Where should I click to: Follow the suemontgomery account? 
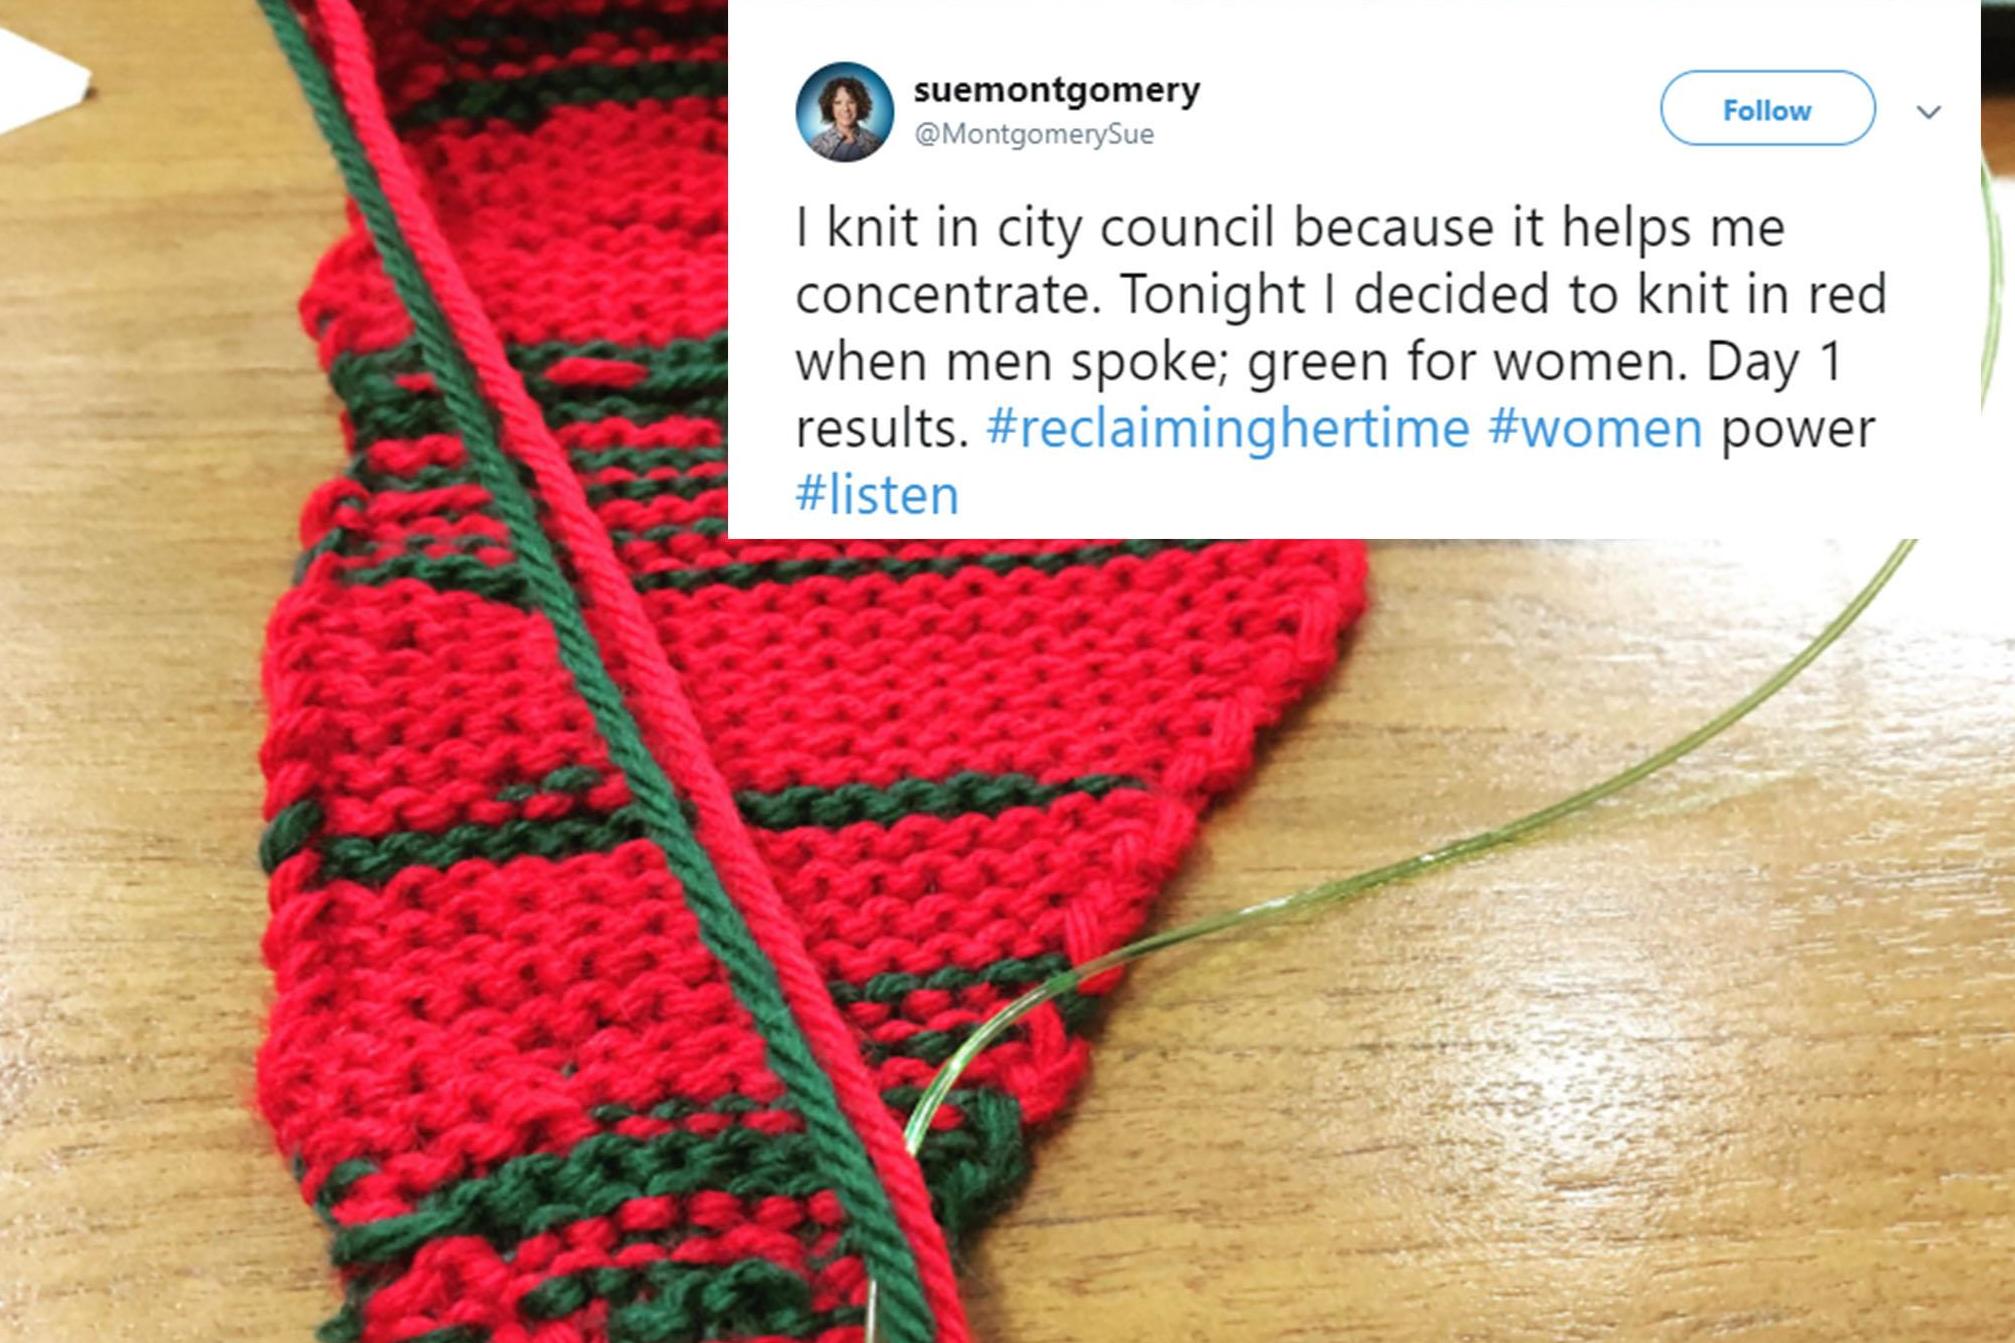(1767, 109)
